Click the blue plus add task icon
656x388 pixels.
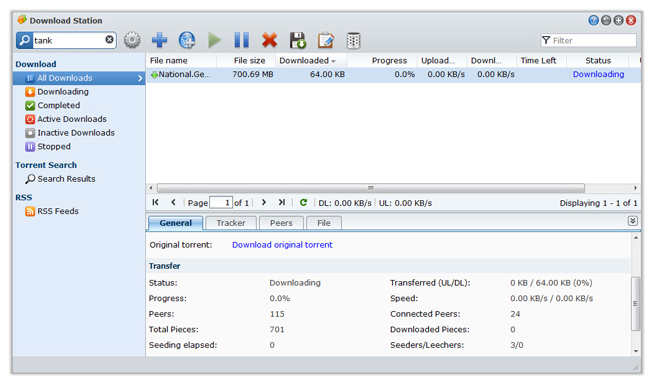(159, 40)
